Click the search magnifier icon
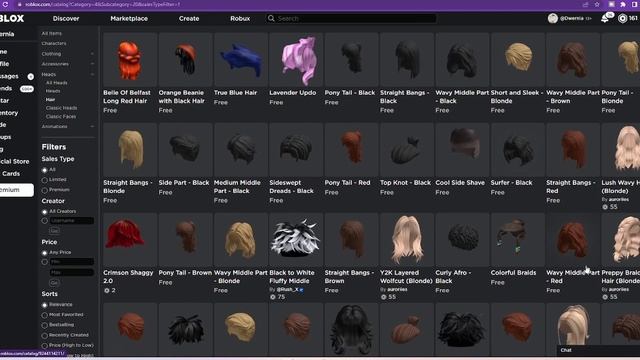This screenshot has height=360, width=640. [271, 18]
